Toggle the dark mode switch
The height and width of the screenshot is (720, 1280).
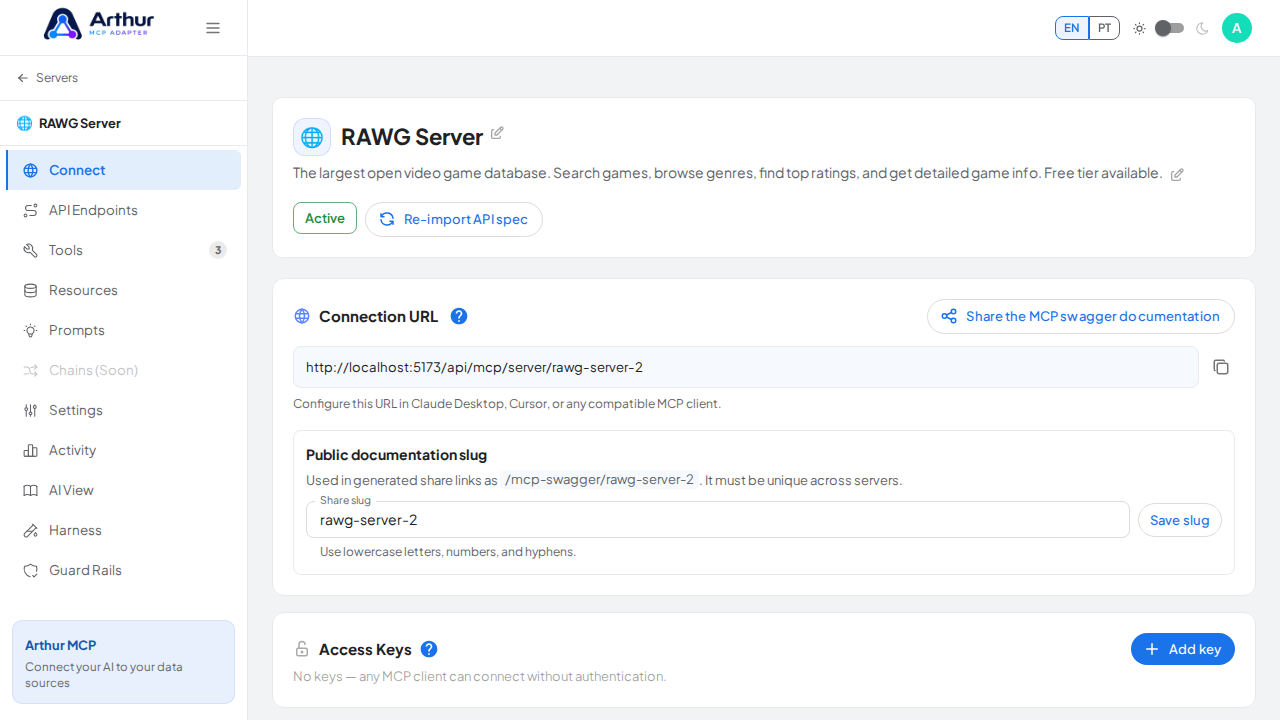coord(1169,28)
